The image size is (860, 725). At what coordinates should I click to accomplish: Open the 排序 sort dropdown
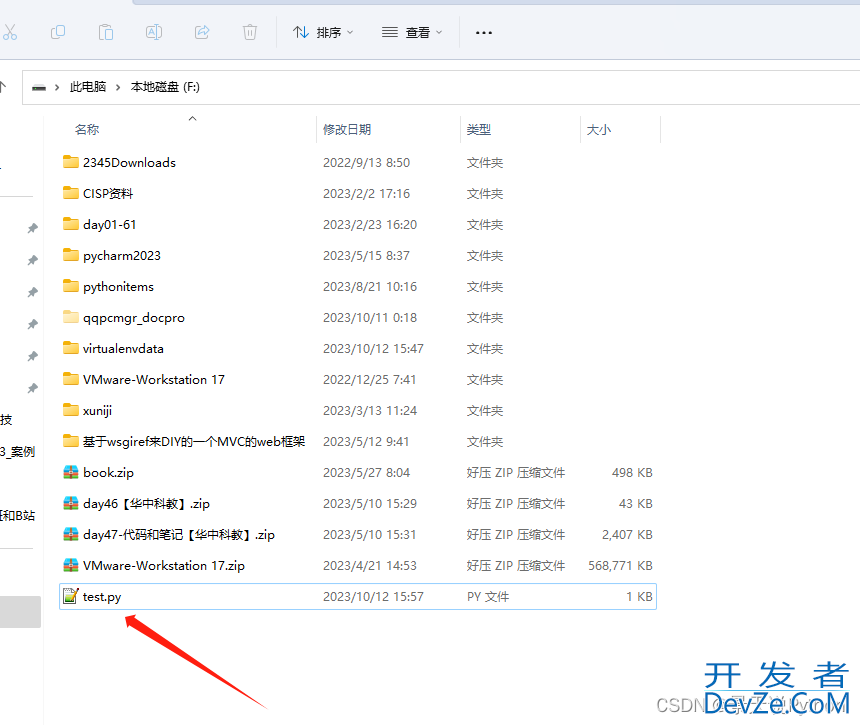click(x=323, y=32)
